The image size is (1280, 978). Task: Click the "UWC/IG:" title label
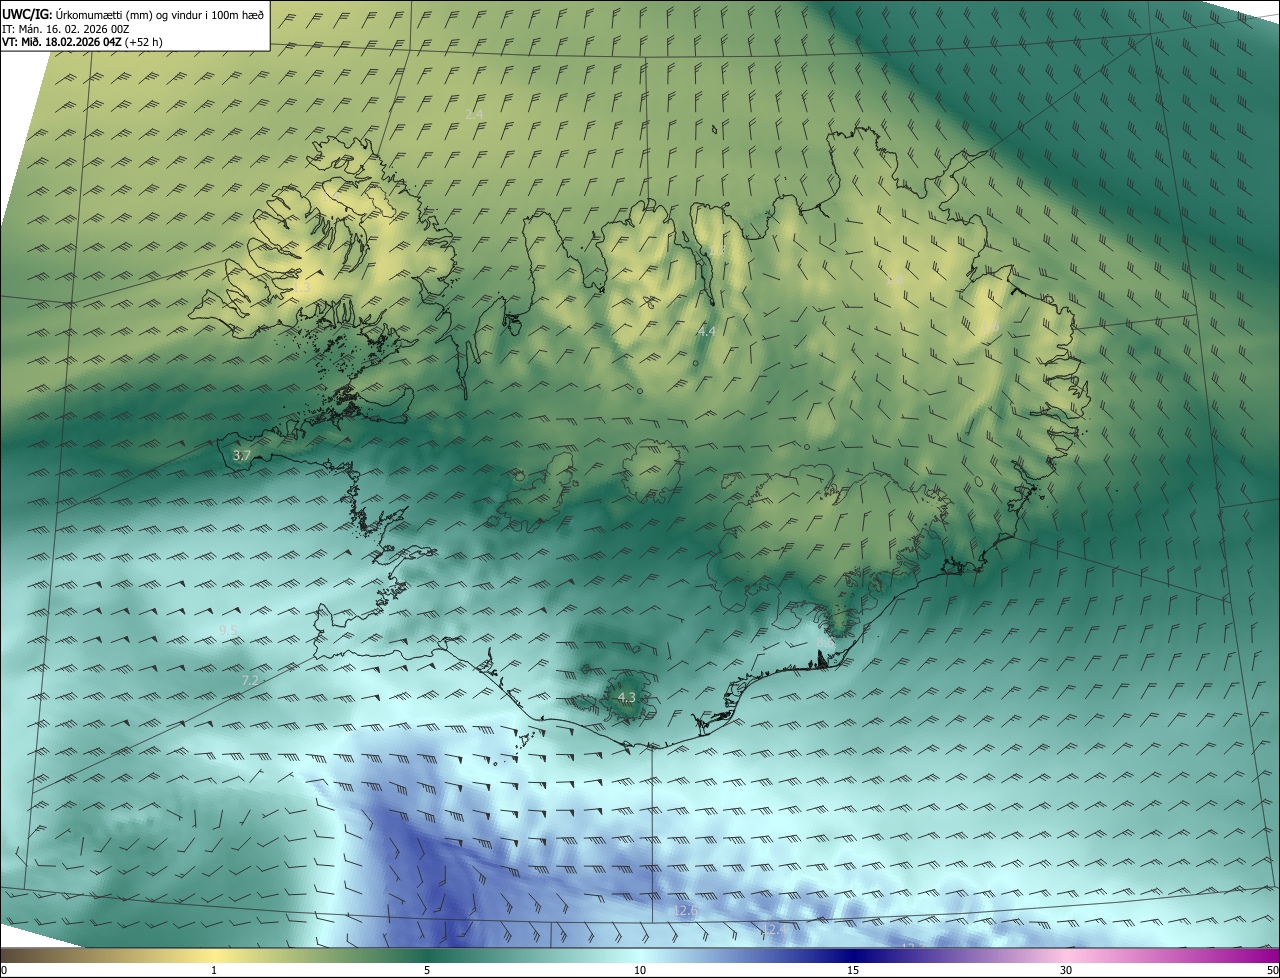26,15
